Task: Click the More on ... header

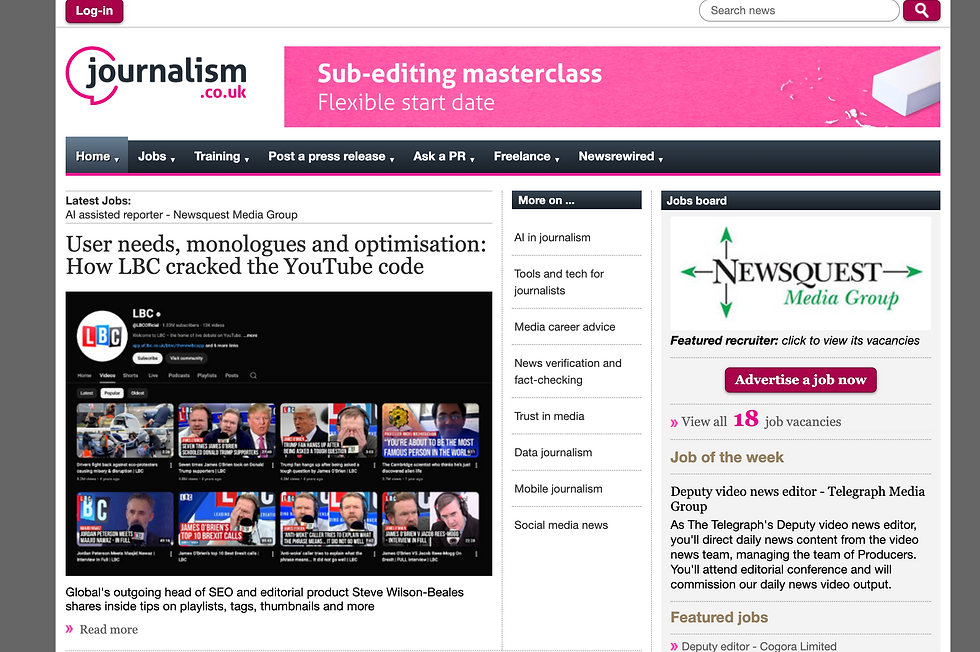Action: coord(576,200)
